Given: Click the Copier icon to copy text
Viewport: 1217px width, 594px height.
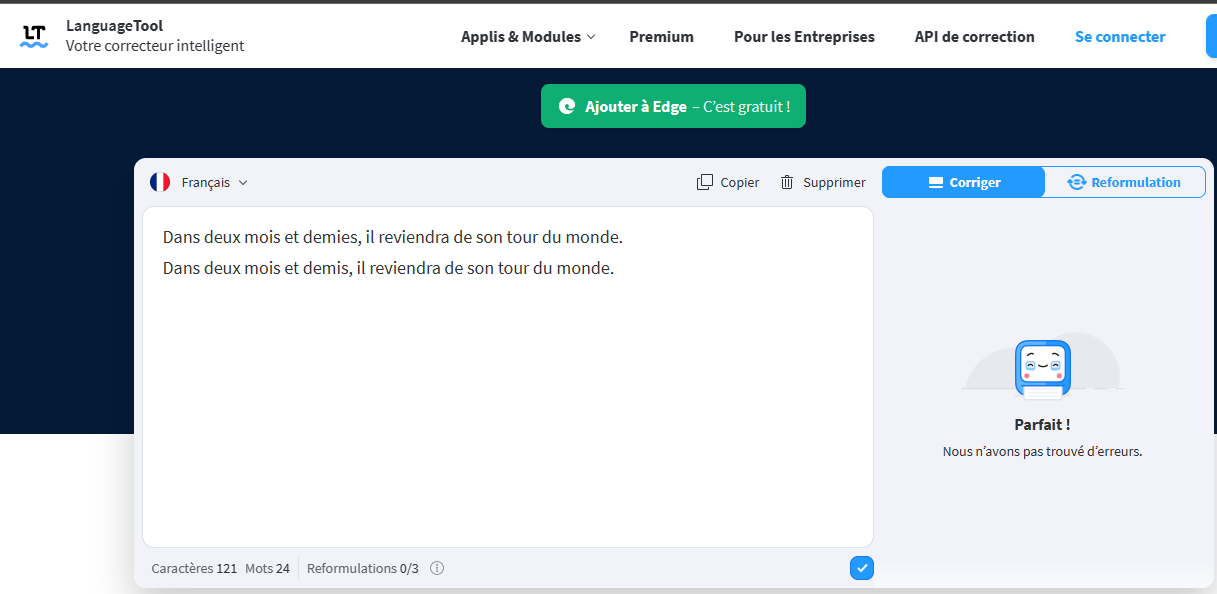Looking at the screenshot, I should [x=706, y=182].
